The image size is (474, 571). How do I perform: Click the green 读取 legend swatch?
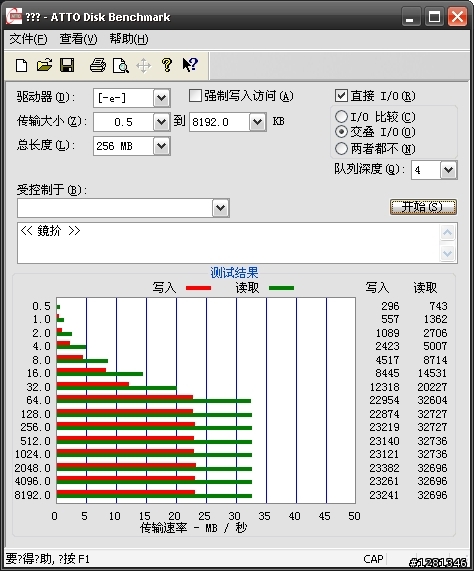click(x=281, y=288)
